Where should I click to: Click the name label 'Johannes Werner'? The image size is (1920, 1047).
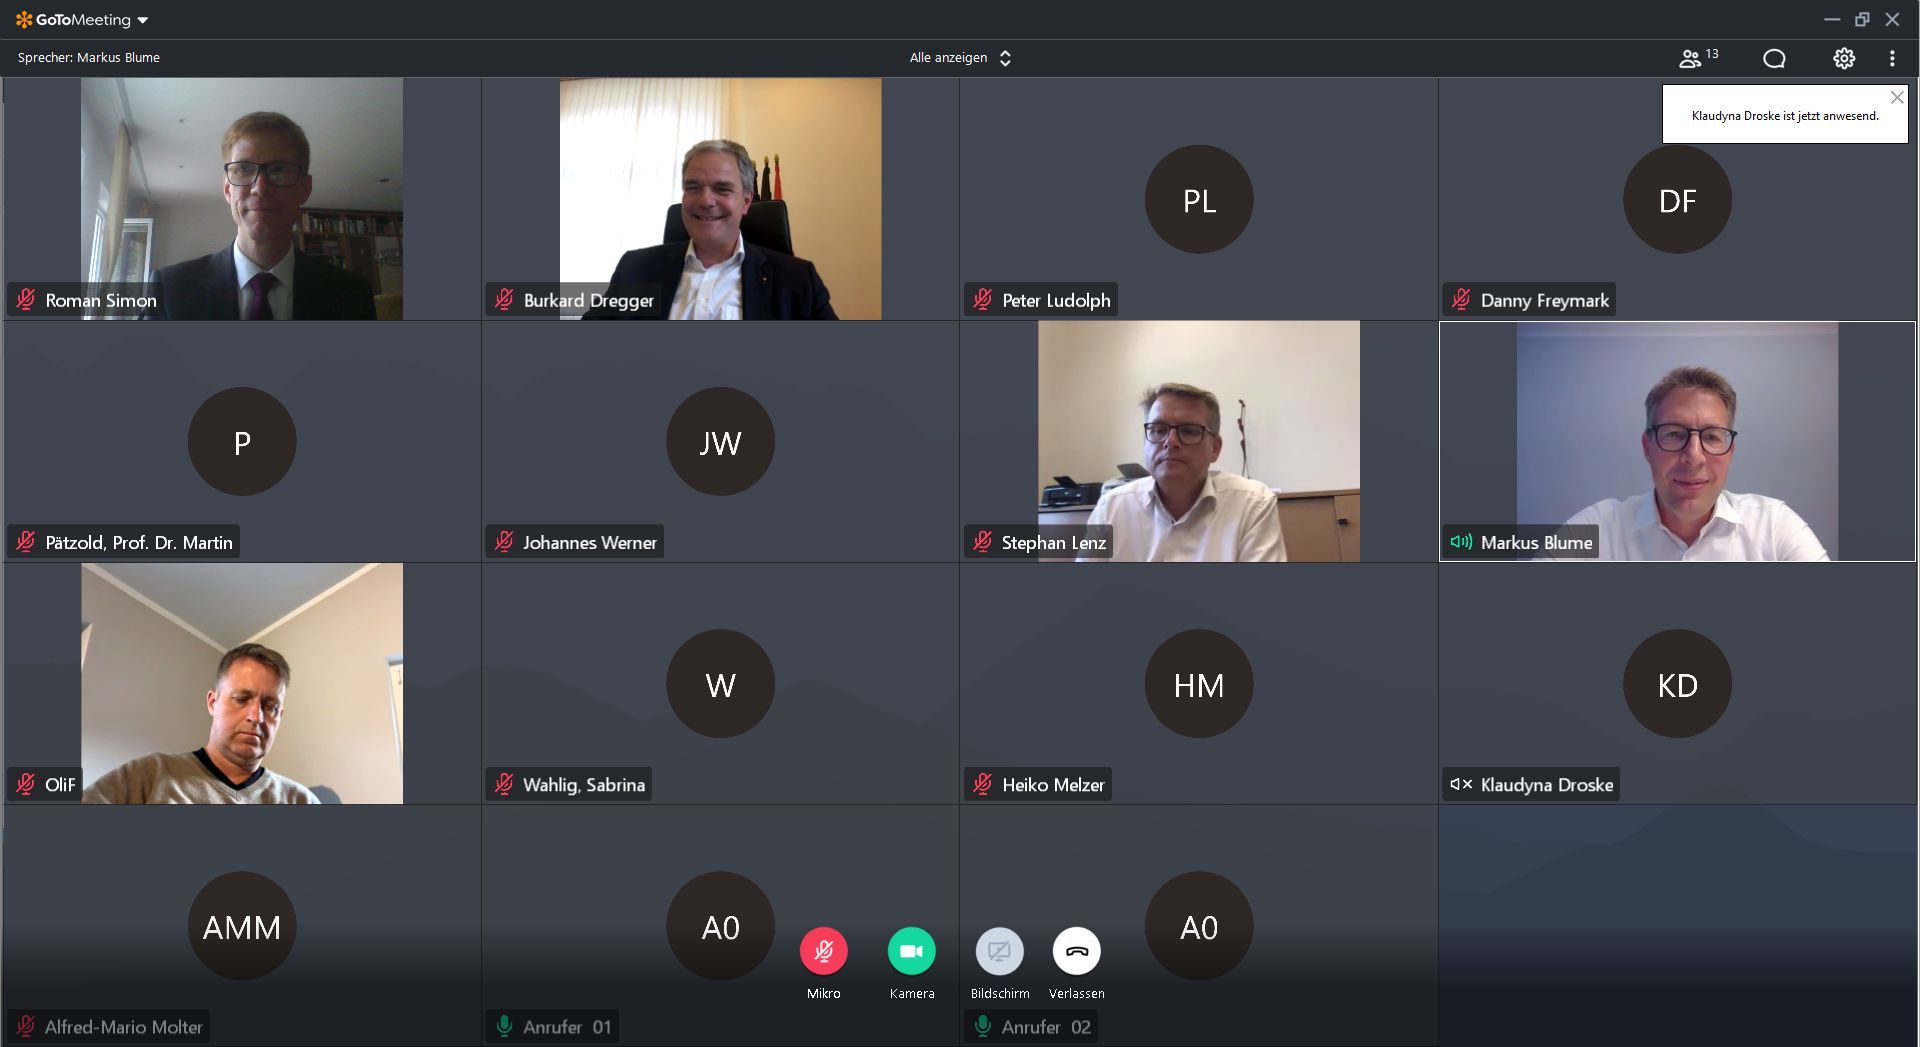(x=590, y=542)
